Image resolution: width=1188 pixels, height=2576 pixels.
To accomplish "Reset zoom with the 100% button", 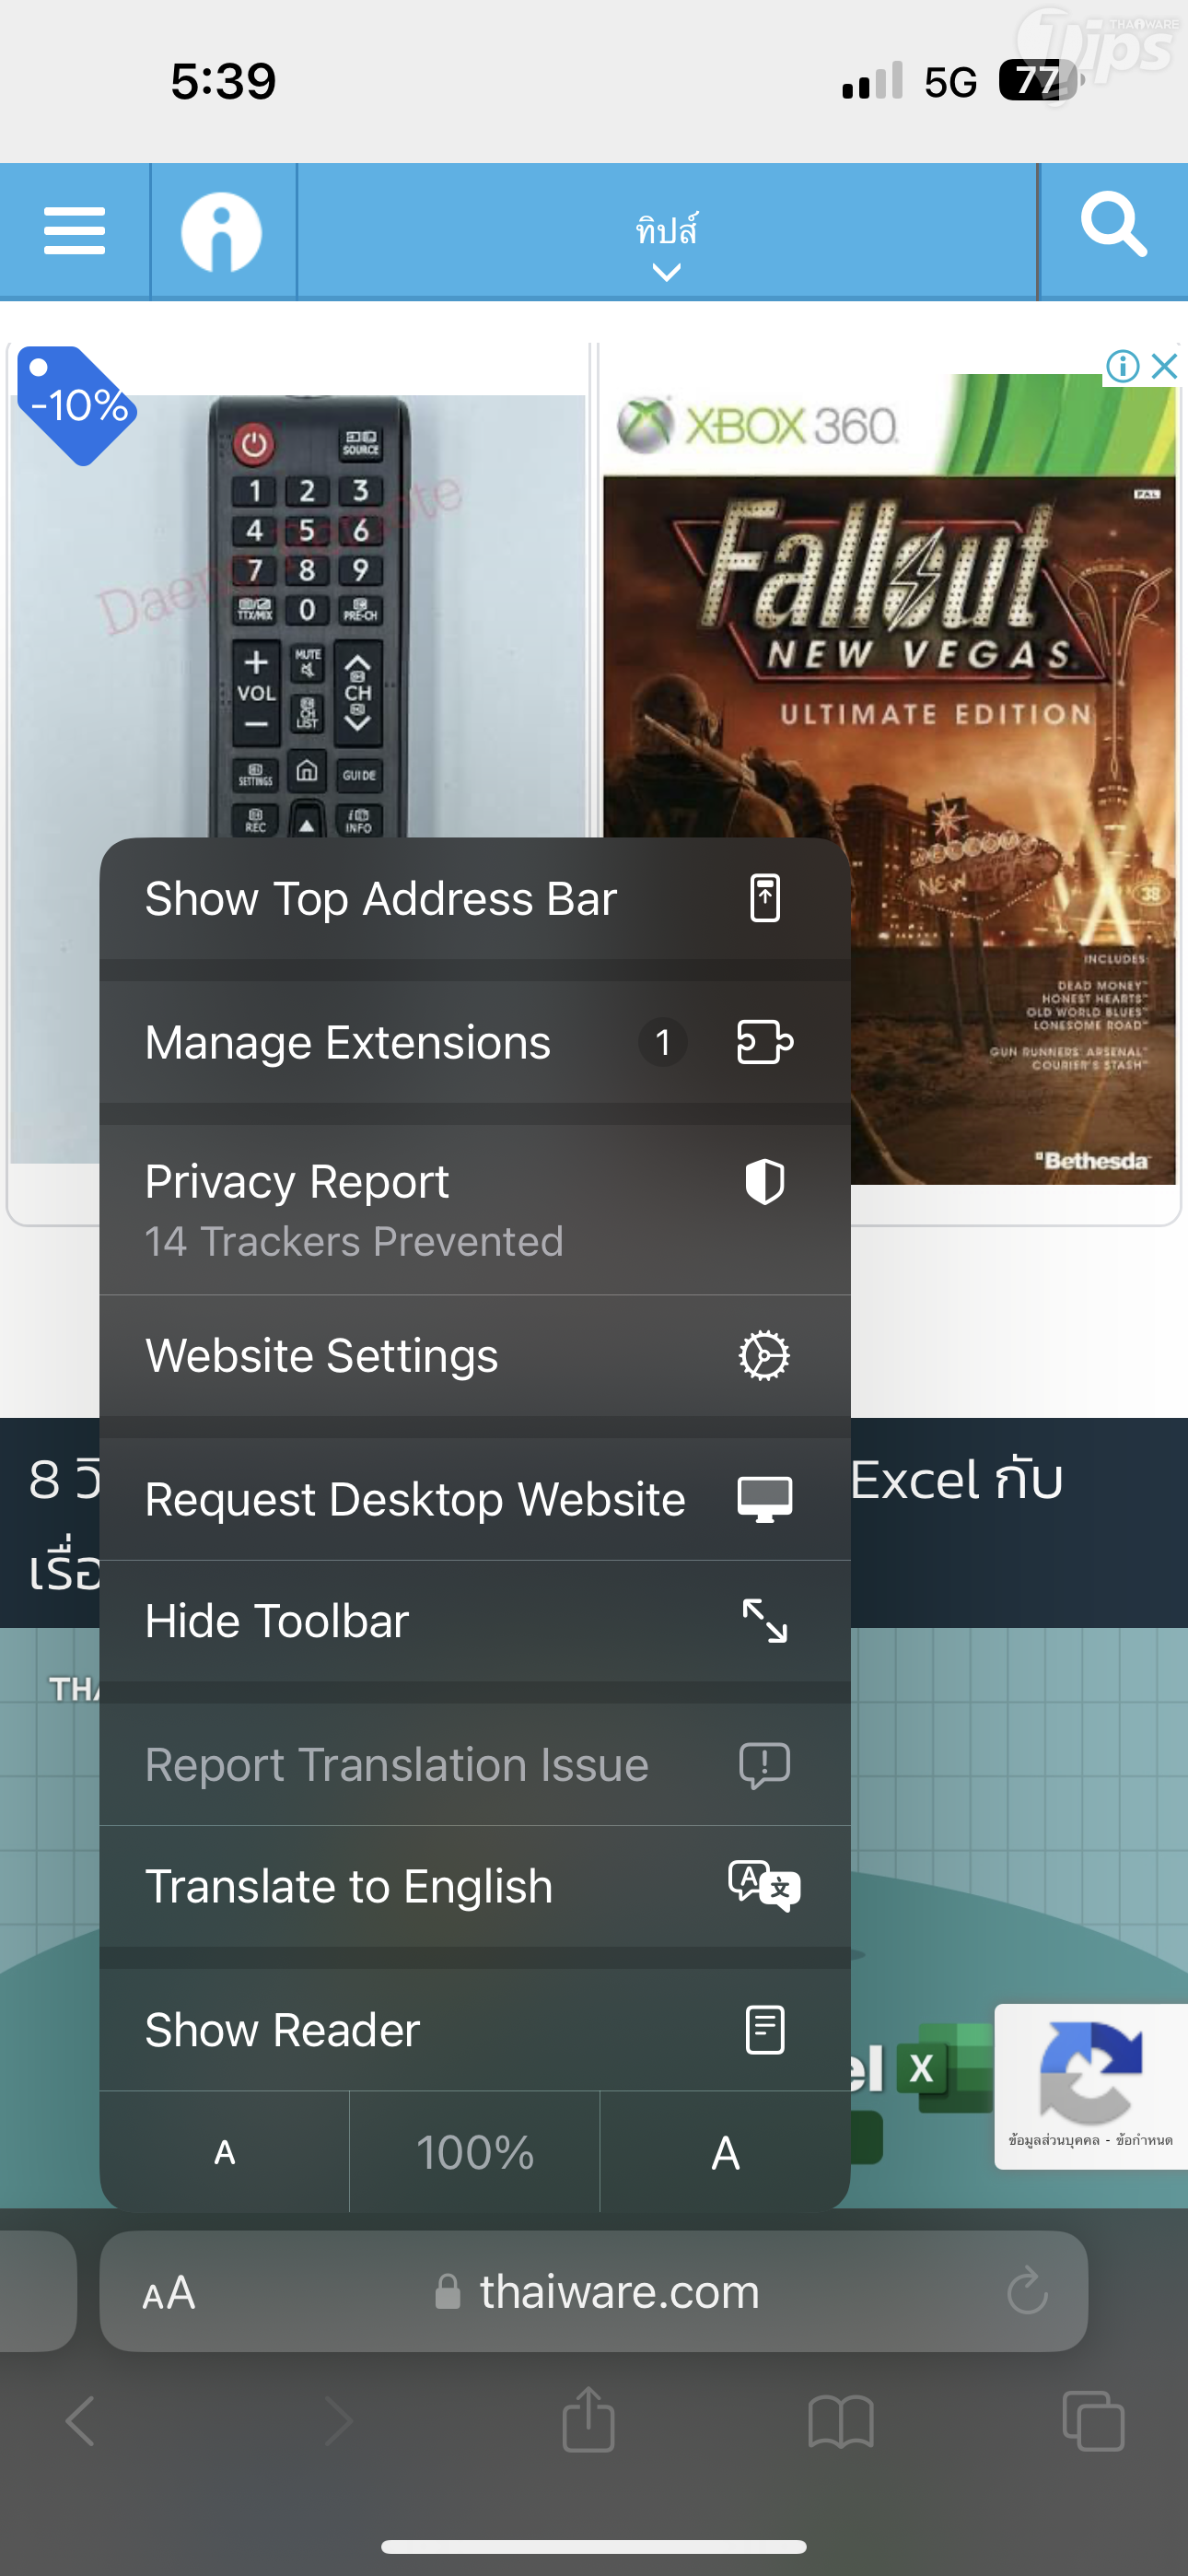I will (475, 2152).
